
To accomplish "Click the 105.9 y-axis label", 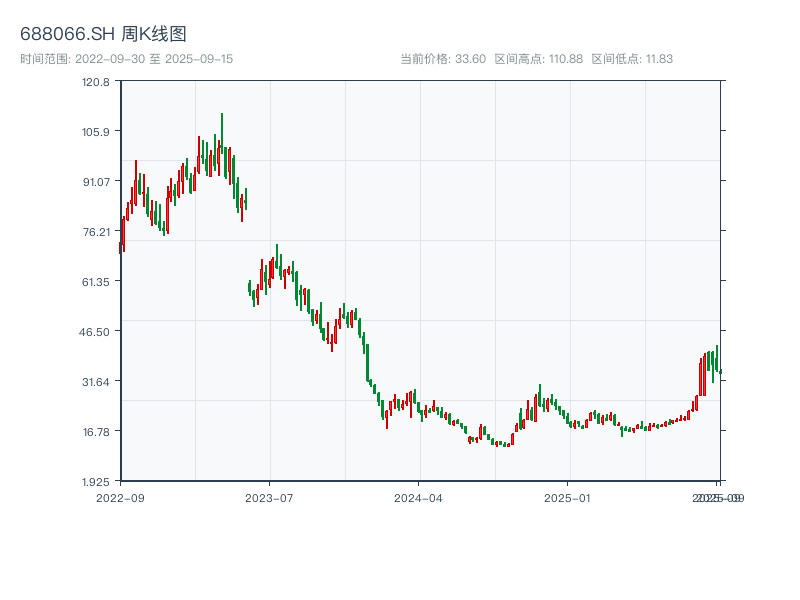I will (96, 132).
